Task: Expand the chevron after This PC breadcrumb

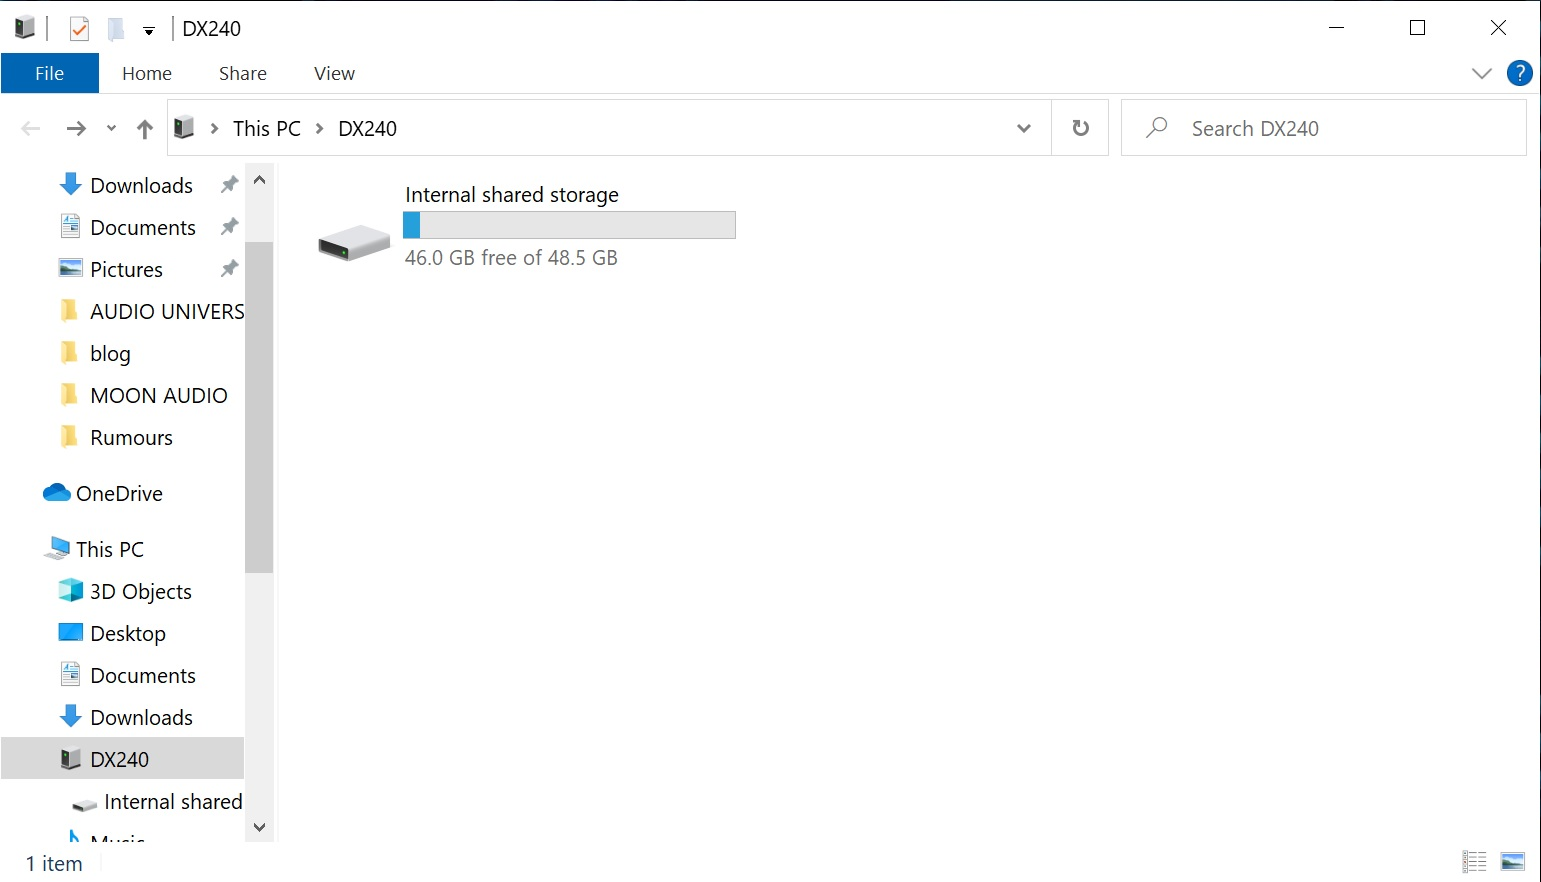Action: click(x=320, y=128)
